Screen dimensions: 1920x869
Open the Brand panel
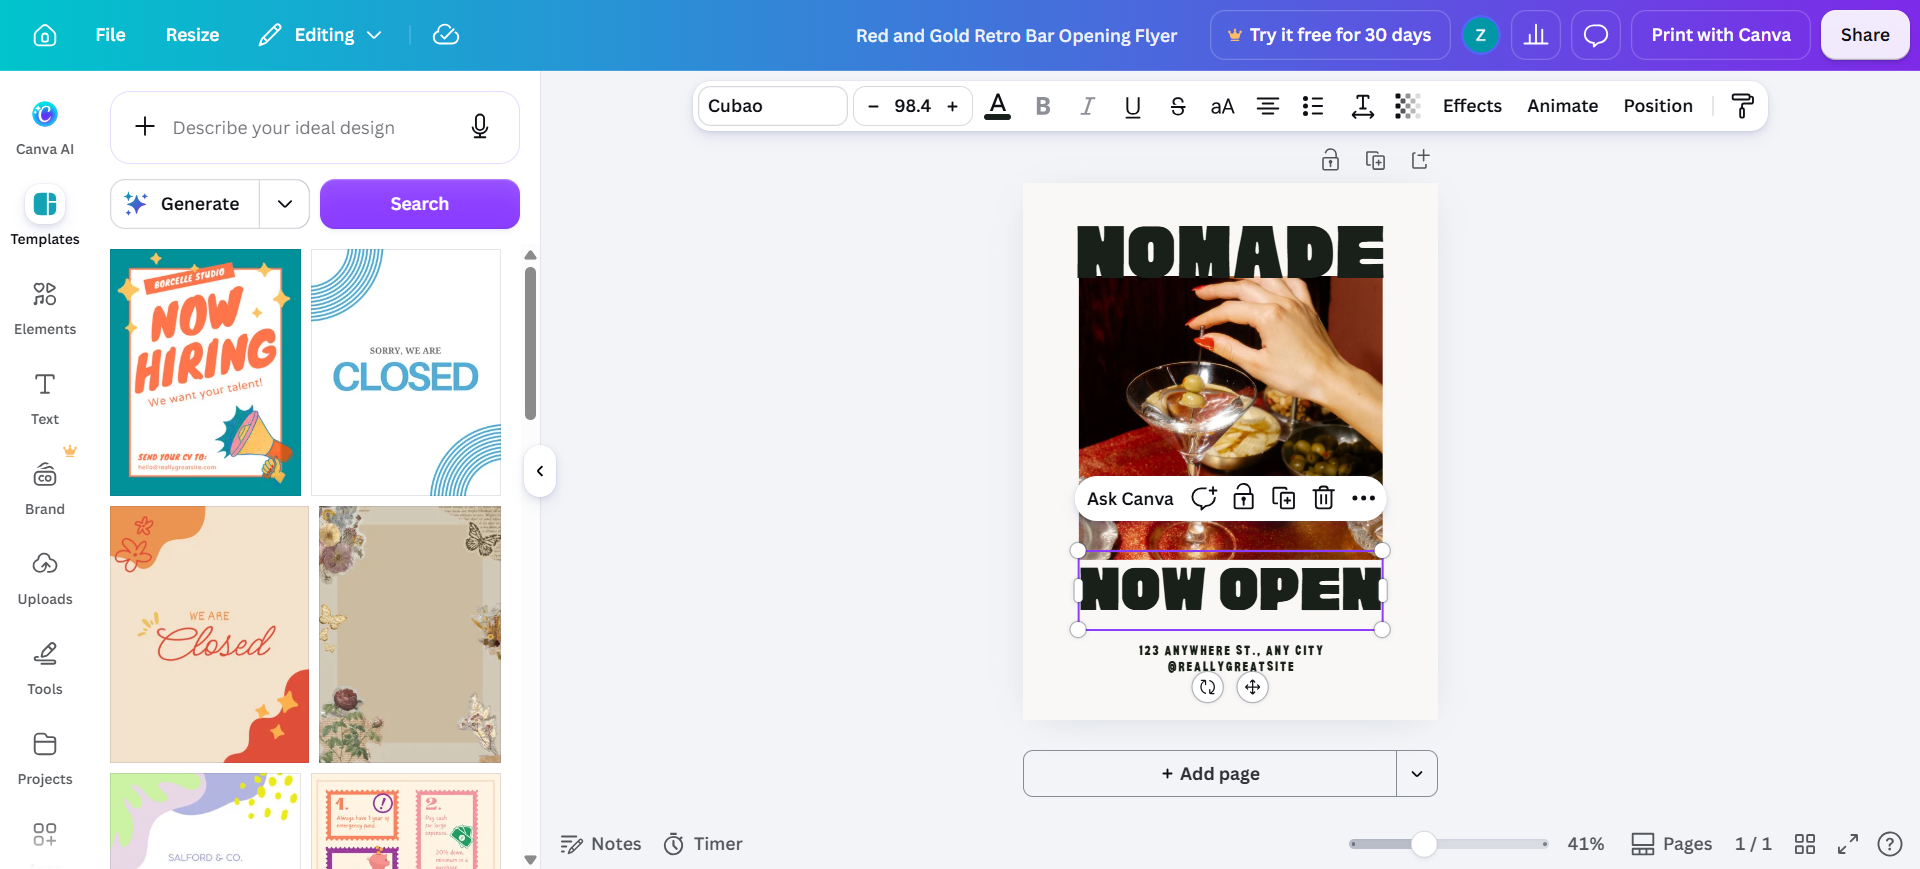[45, 488]
